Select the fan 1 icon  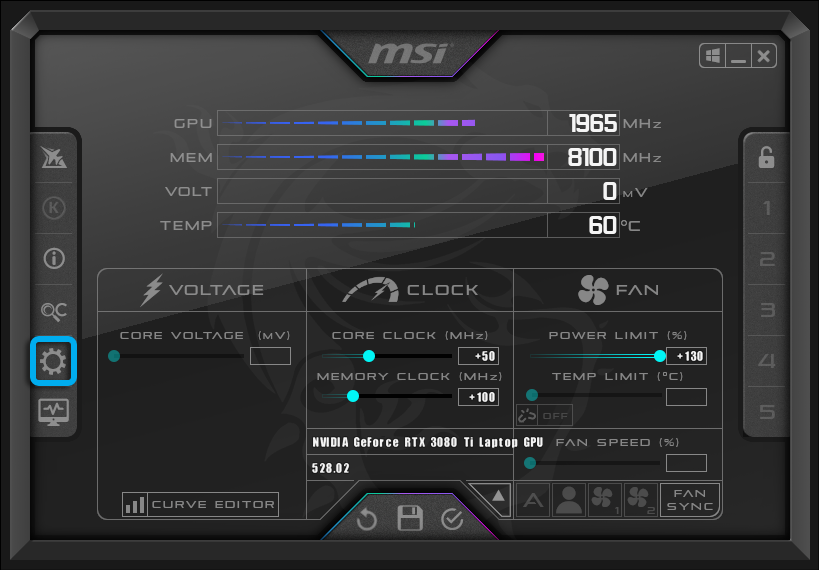coord(604,500)
